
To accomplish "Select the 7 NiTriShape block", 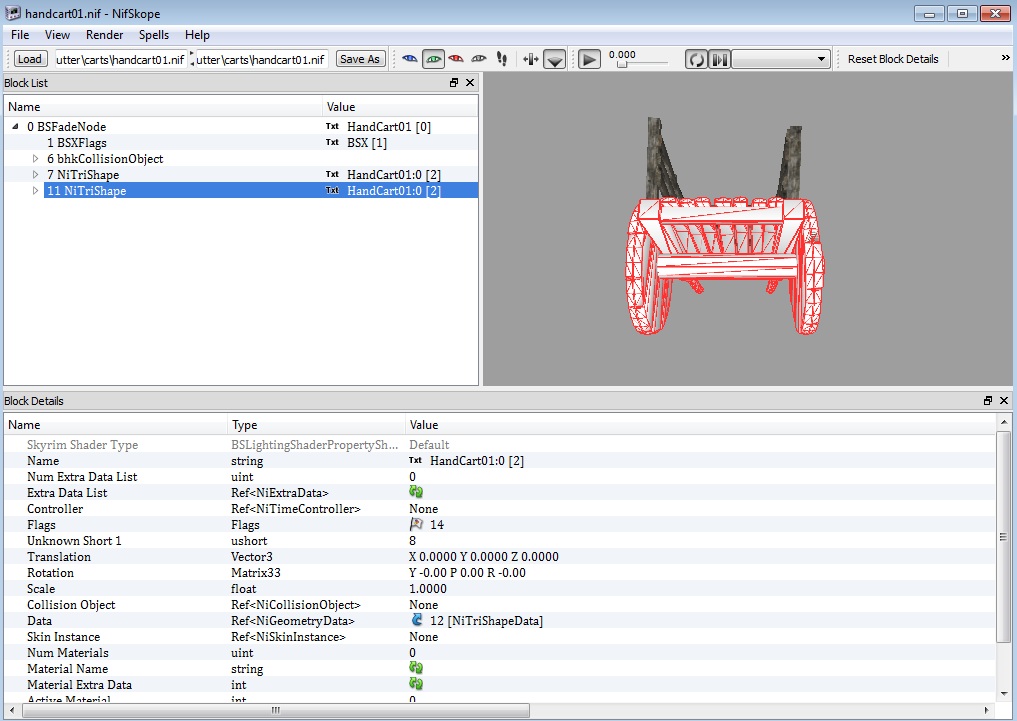I will pyautogui.click(x=241, y=174).
